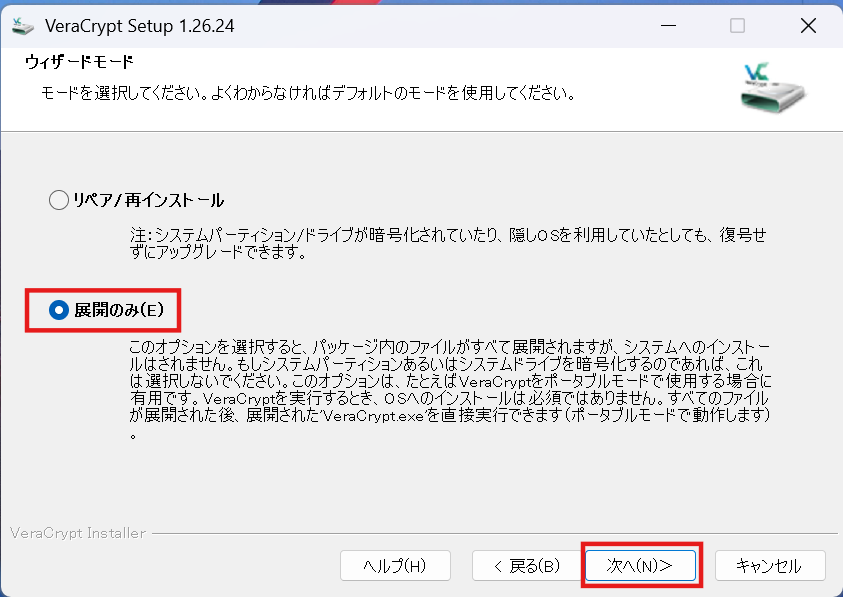
Task: Close the VeraCrypt Setup window
Action: (x=808, y=25)
